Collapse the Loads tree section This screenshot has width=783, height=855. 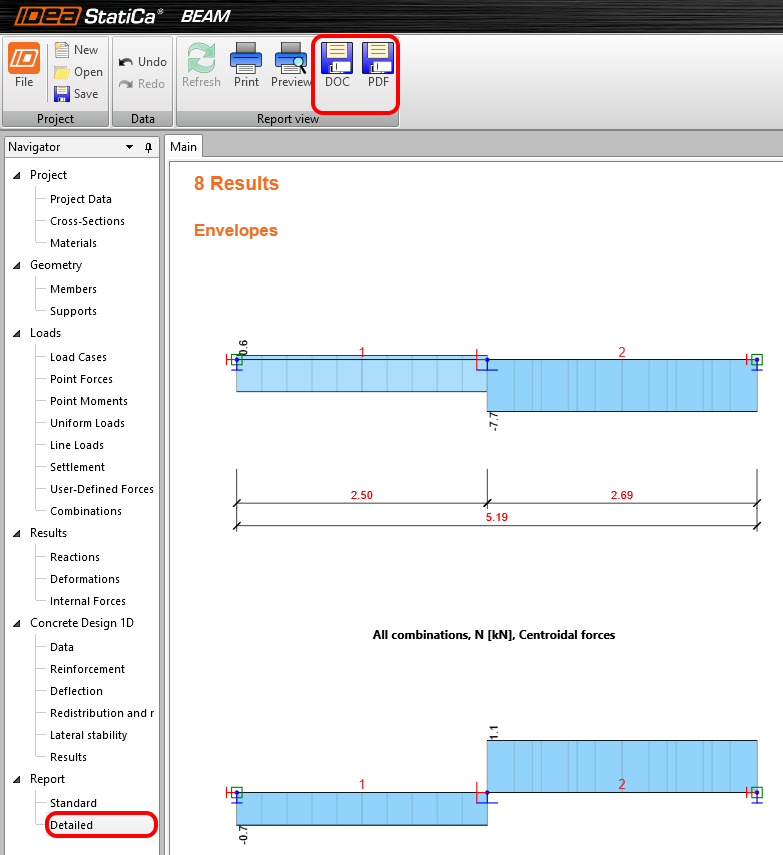(16, 334)
